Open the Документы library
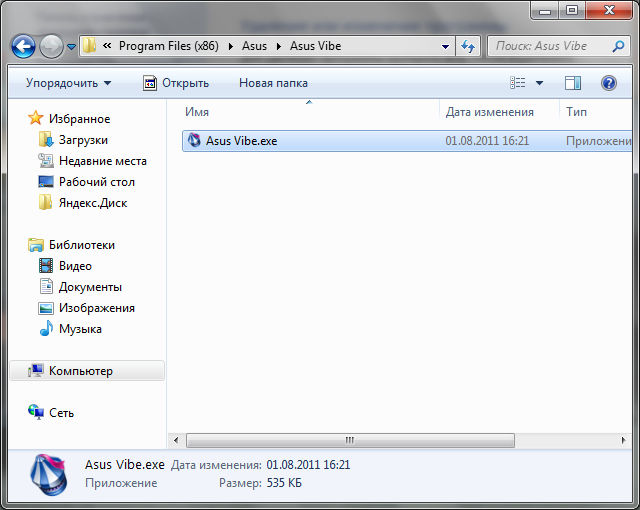This screenshot has width=640, height=510. point(90,287)
